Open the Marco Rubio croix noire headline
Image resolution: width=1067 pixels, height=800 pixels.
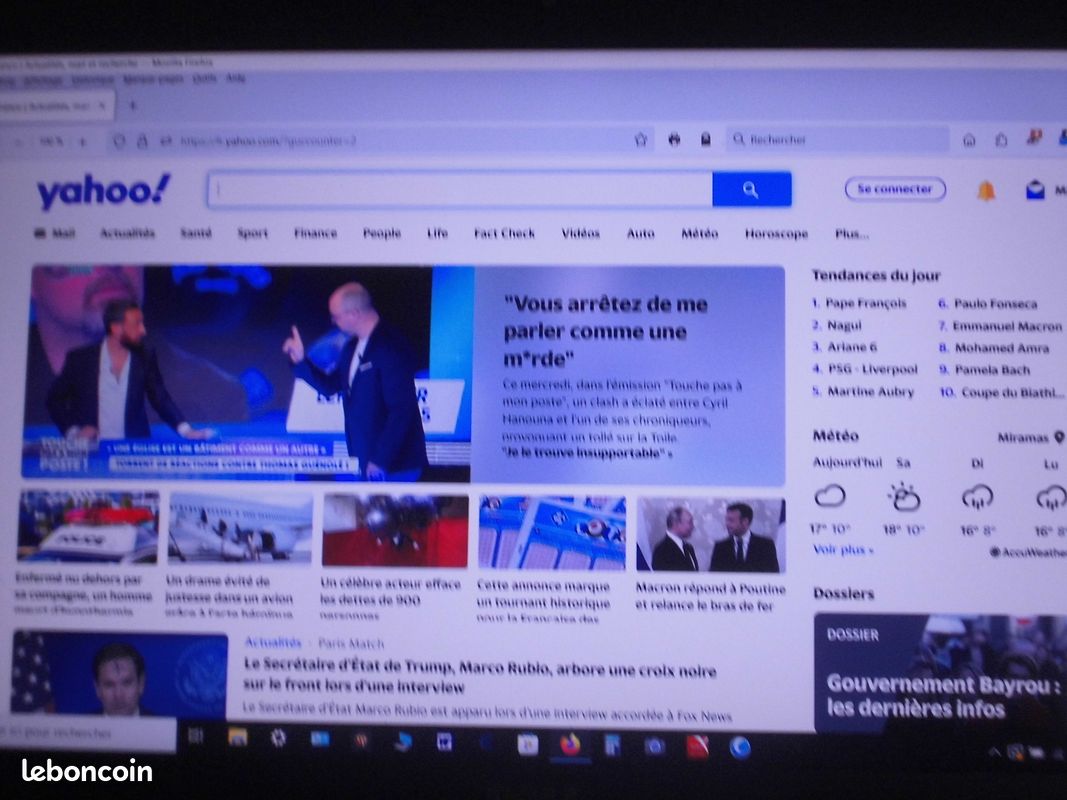480,678
